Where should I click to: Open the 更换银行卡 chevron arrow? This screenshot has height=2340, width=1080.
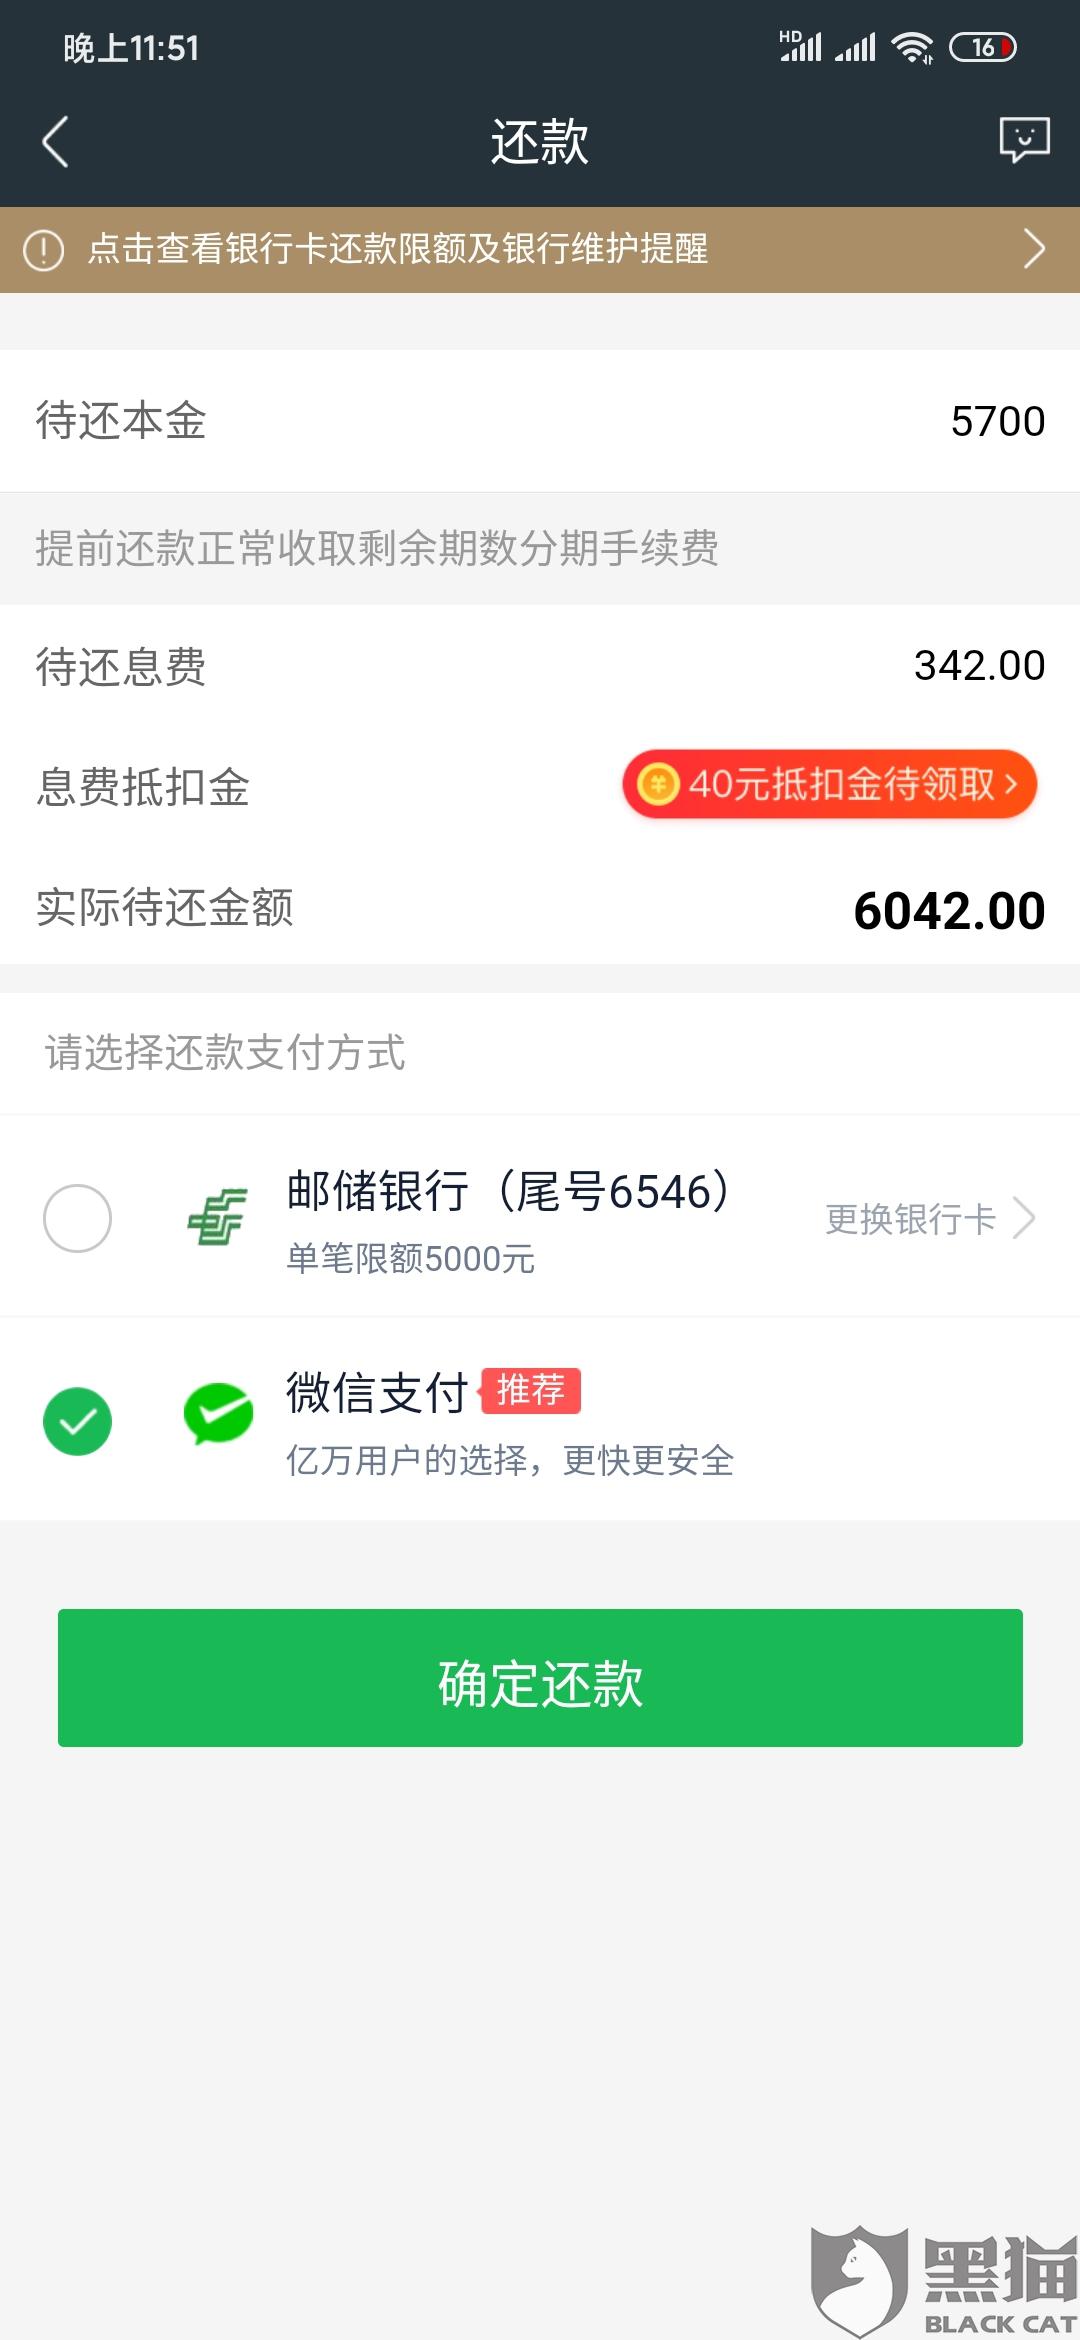(1024, 1218)
